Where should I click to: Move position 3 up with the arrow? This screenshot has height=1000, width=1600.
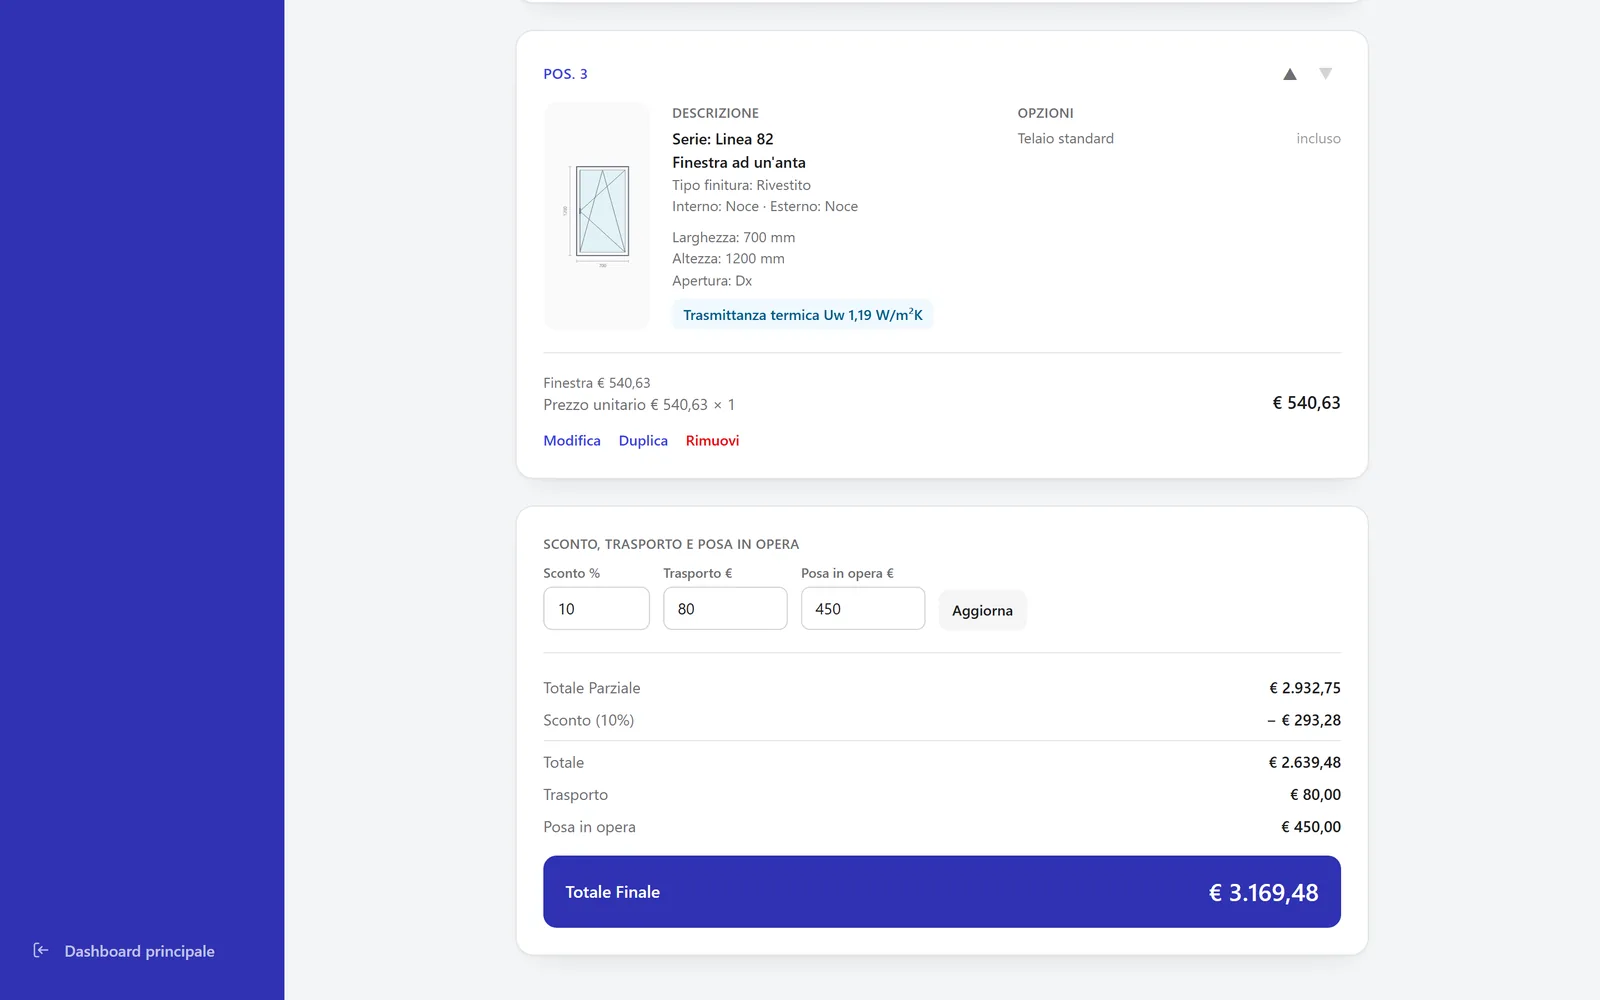click(x=1290, y=74)
